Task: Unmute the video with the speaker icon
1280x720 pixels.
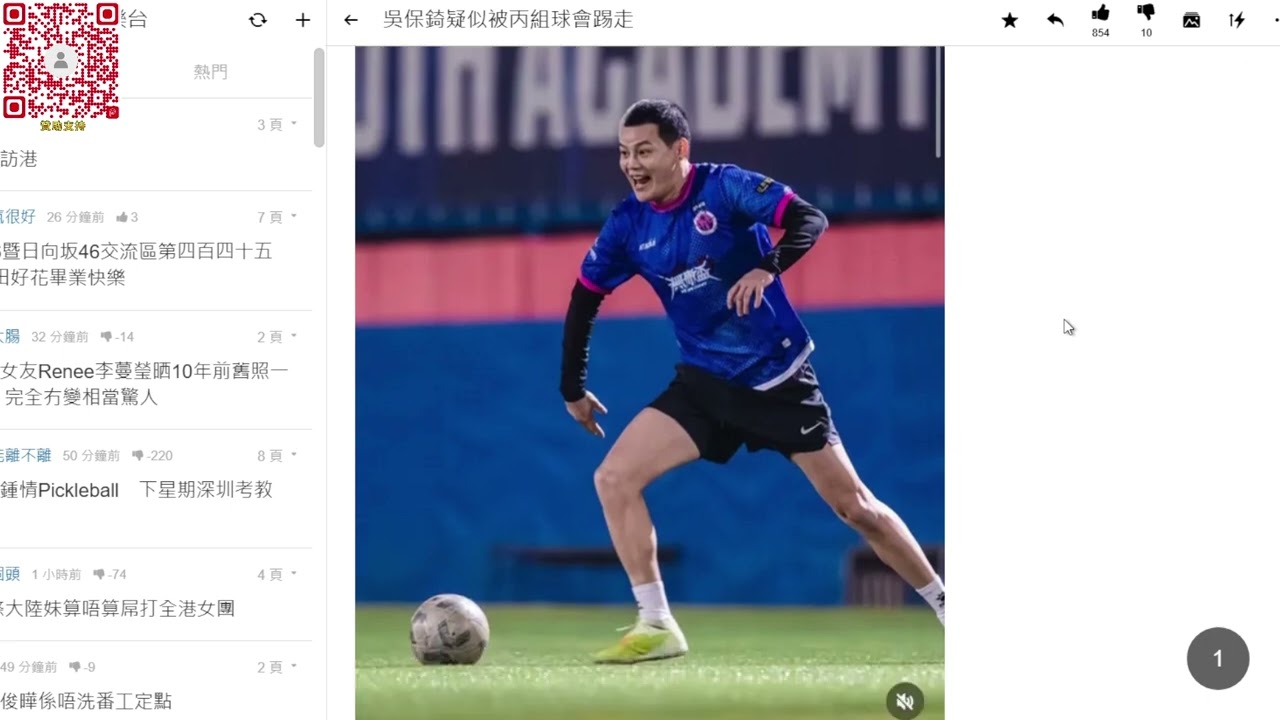Action: (905, 702)
